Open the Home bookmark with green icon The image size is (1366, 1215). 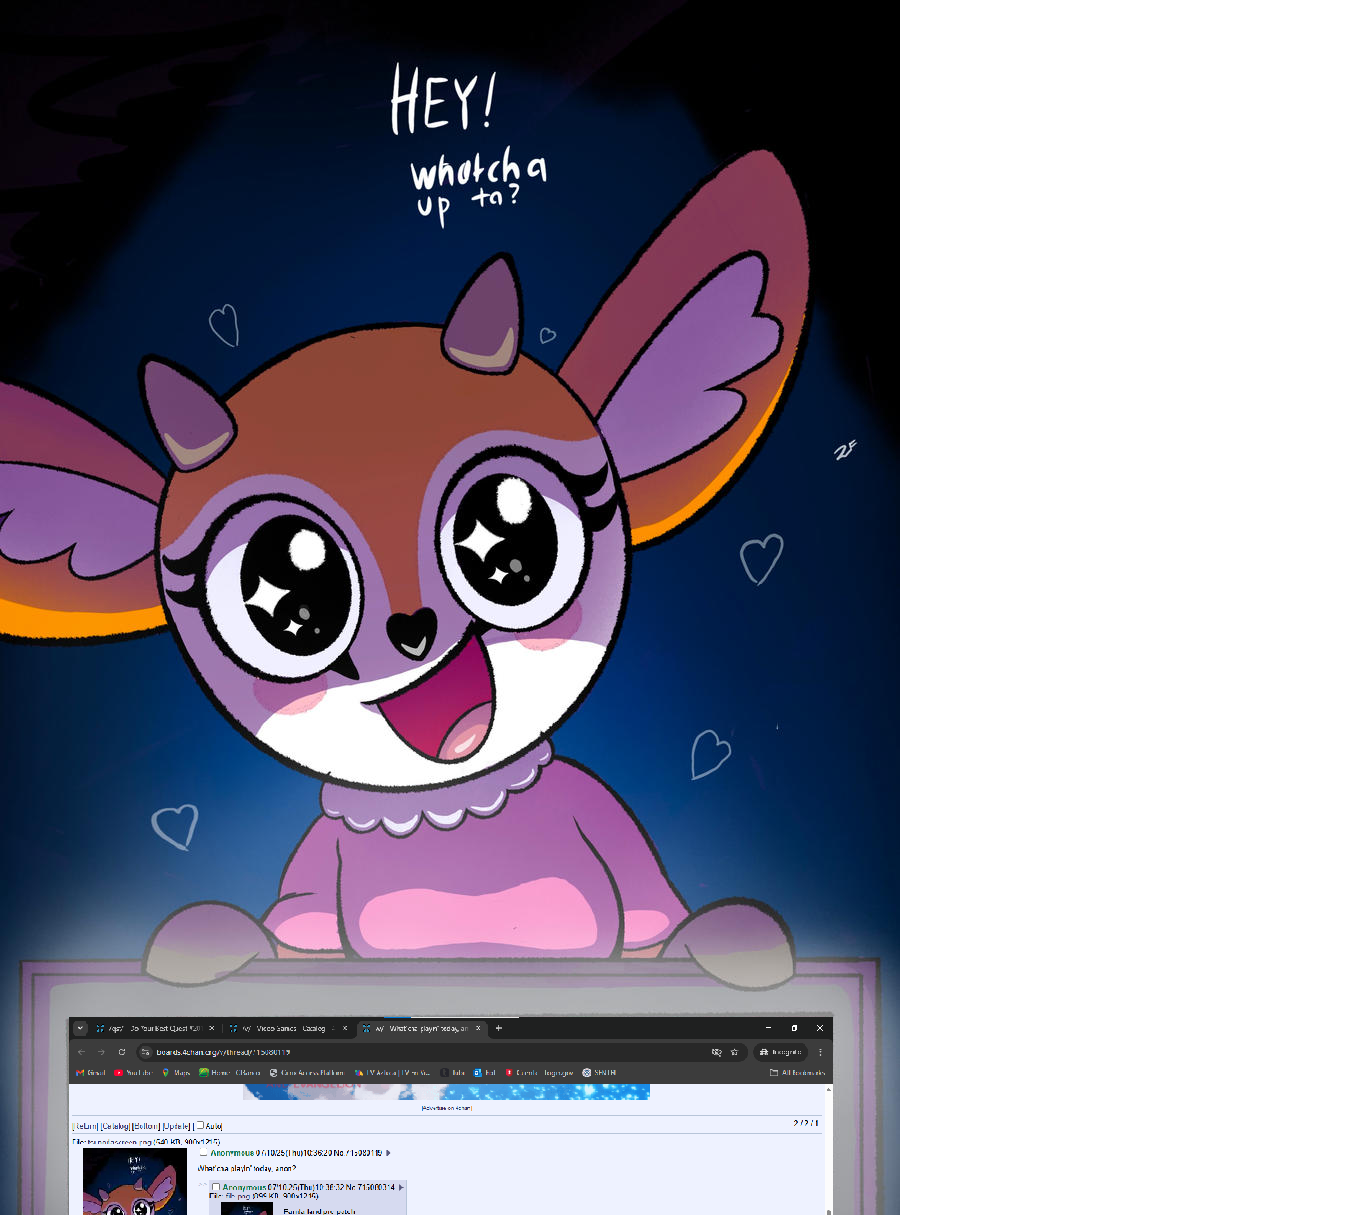229,1073
